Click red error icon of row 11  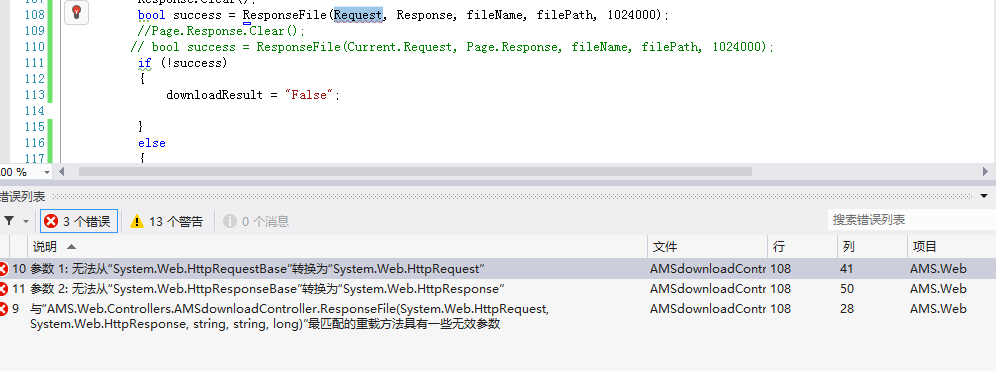pos(4,289)
